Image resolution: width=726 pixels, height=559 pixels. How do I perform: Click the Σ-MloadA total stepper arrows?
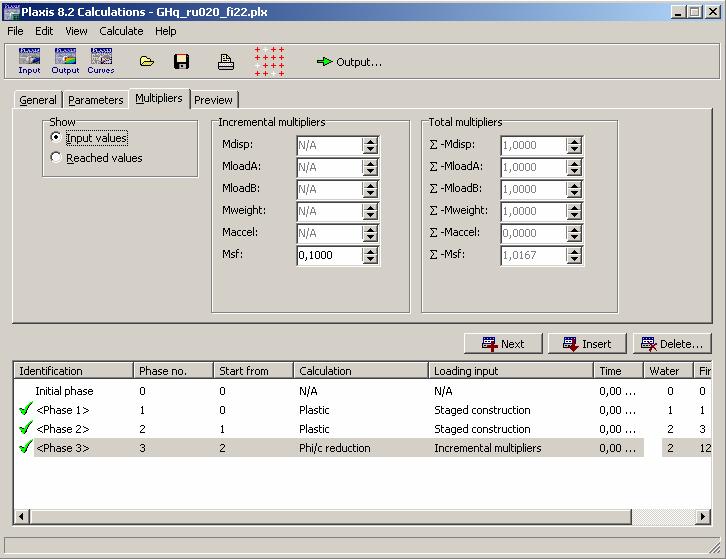point(574,167)
